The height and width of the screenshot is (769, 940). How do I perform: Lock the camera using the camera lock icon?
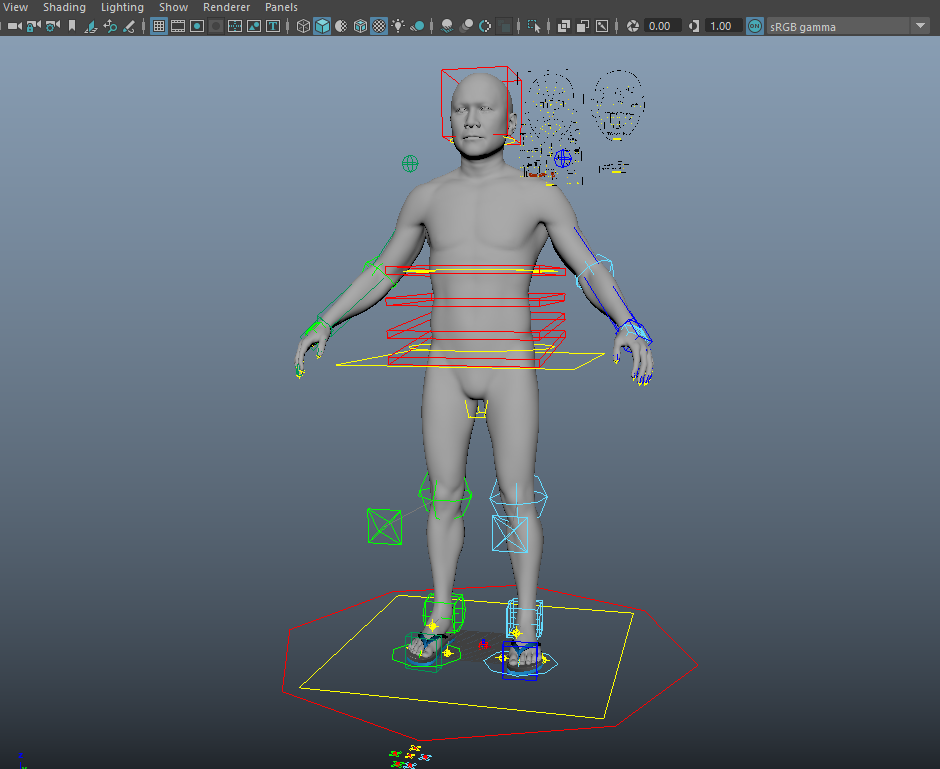coord(32,26)
